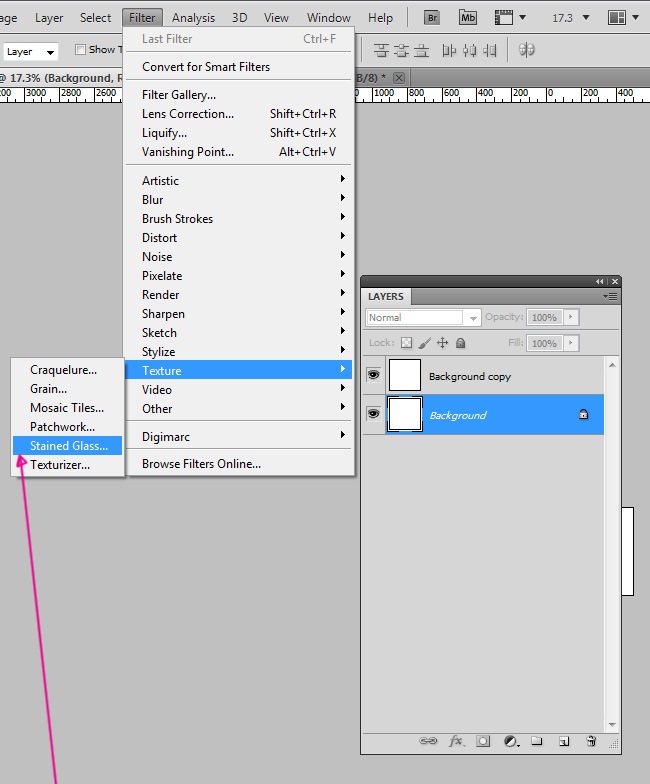Add a layer mask to the layer
The width and height of the screenshot is (650, 784).
click(x=483, y=741)
